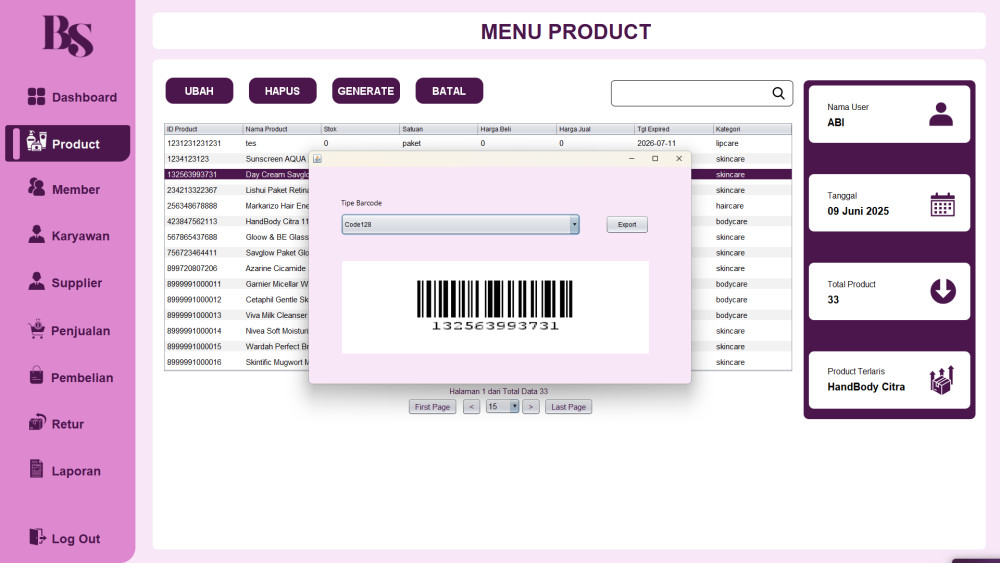Go to the Member menu

coord(76,190)
